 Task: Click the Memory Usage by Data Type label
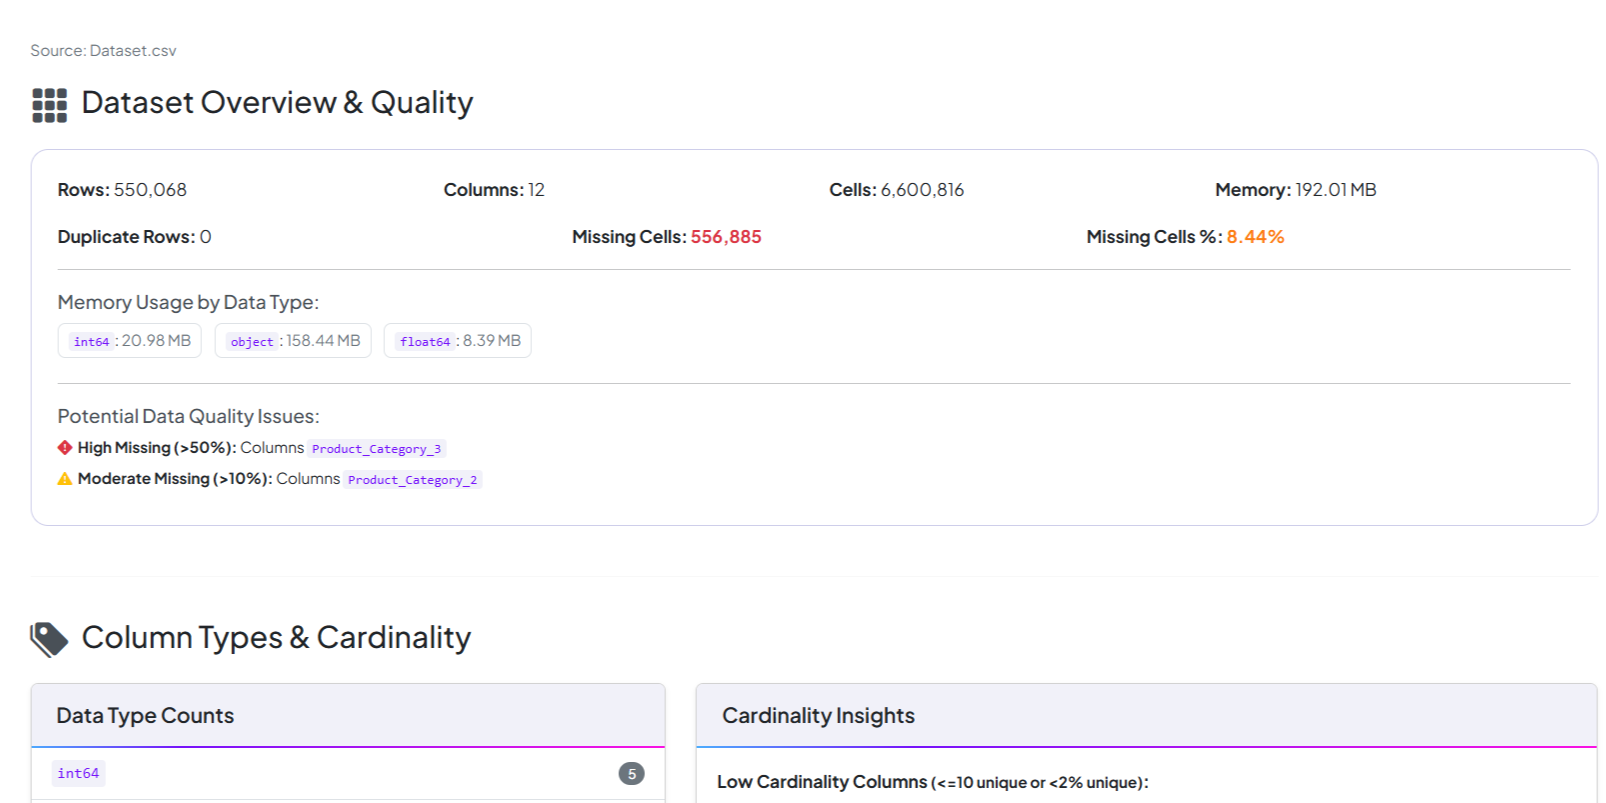click(188, 303)
